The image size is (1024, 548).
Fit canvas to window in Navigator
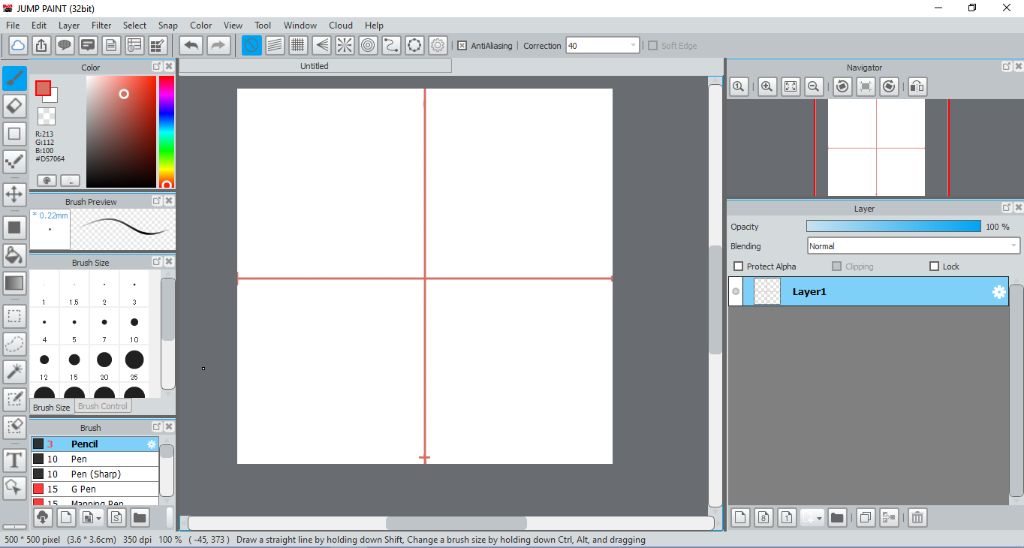click(x=790, y=86)
